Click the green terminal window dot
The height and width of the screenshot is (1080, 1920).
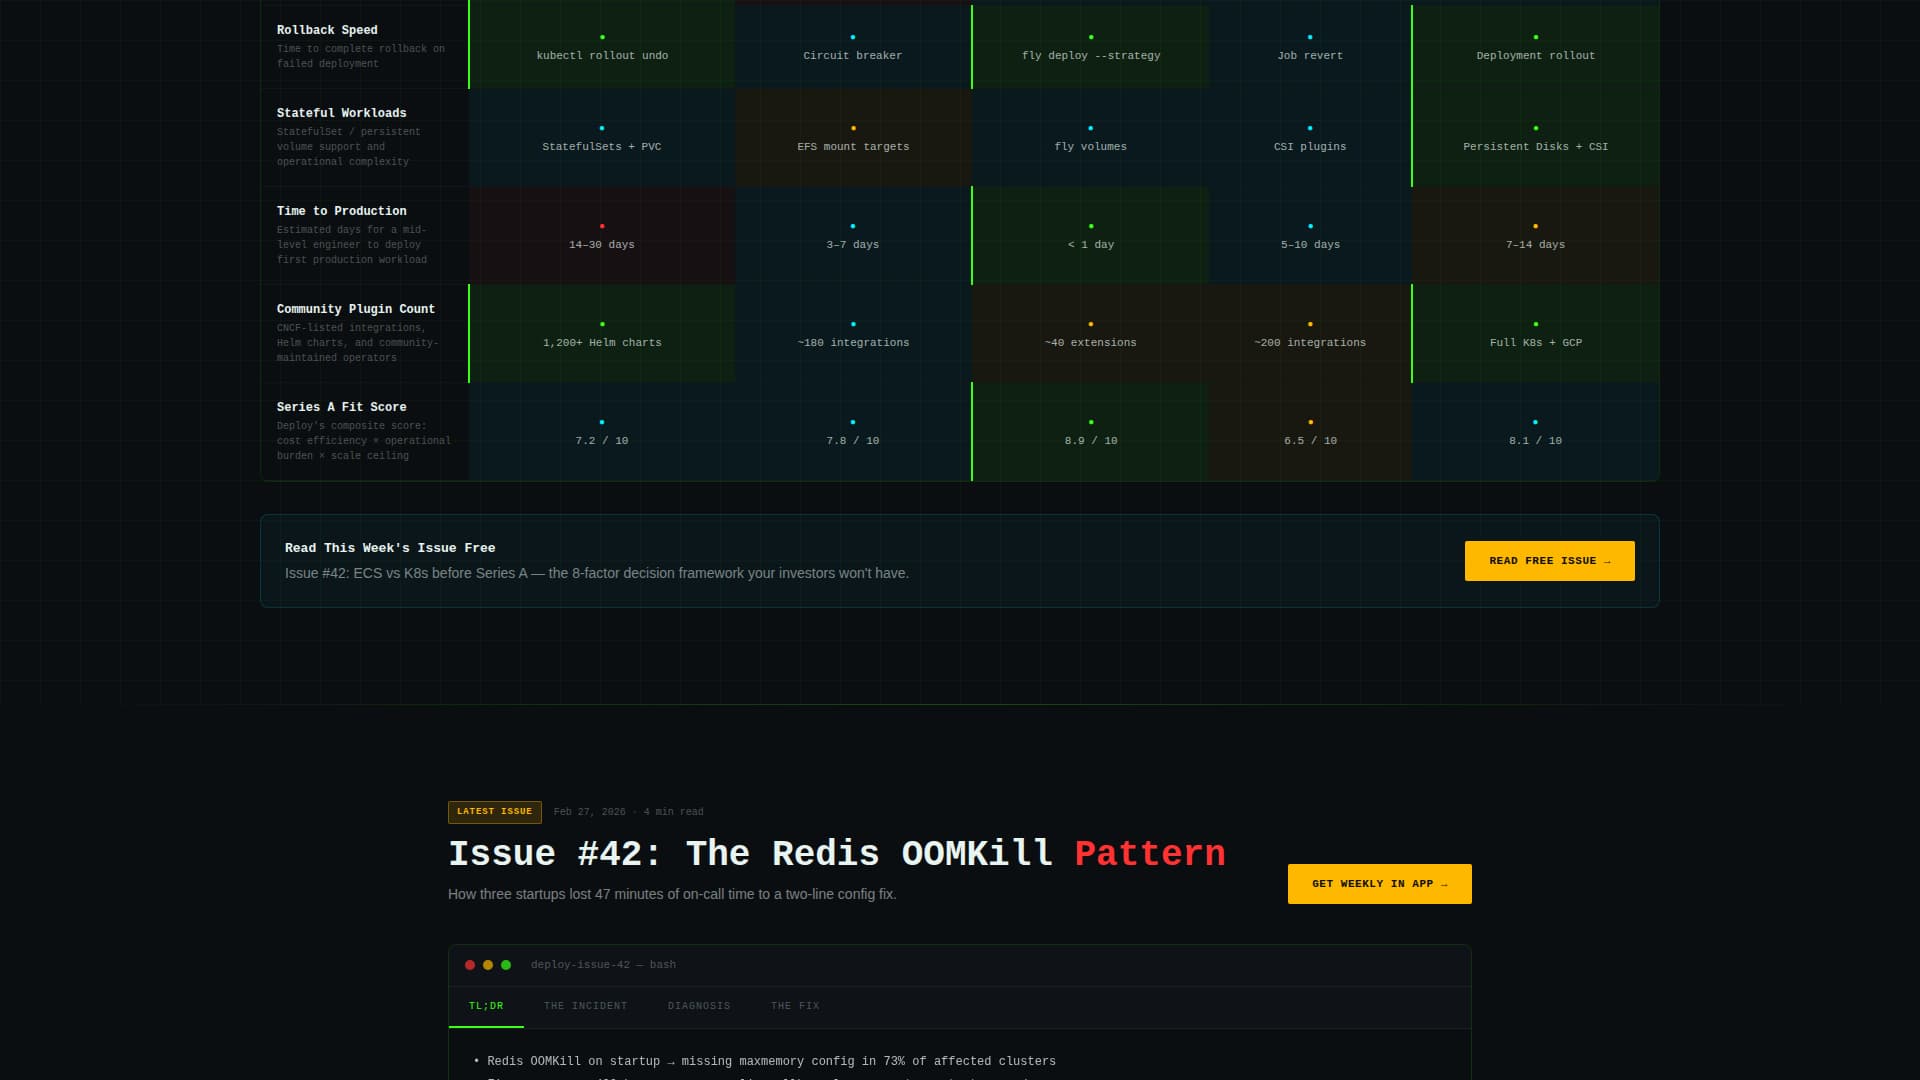[x=506, y=965]
